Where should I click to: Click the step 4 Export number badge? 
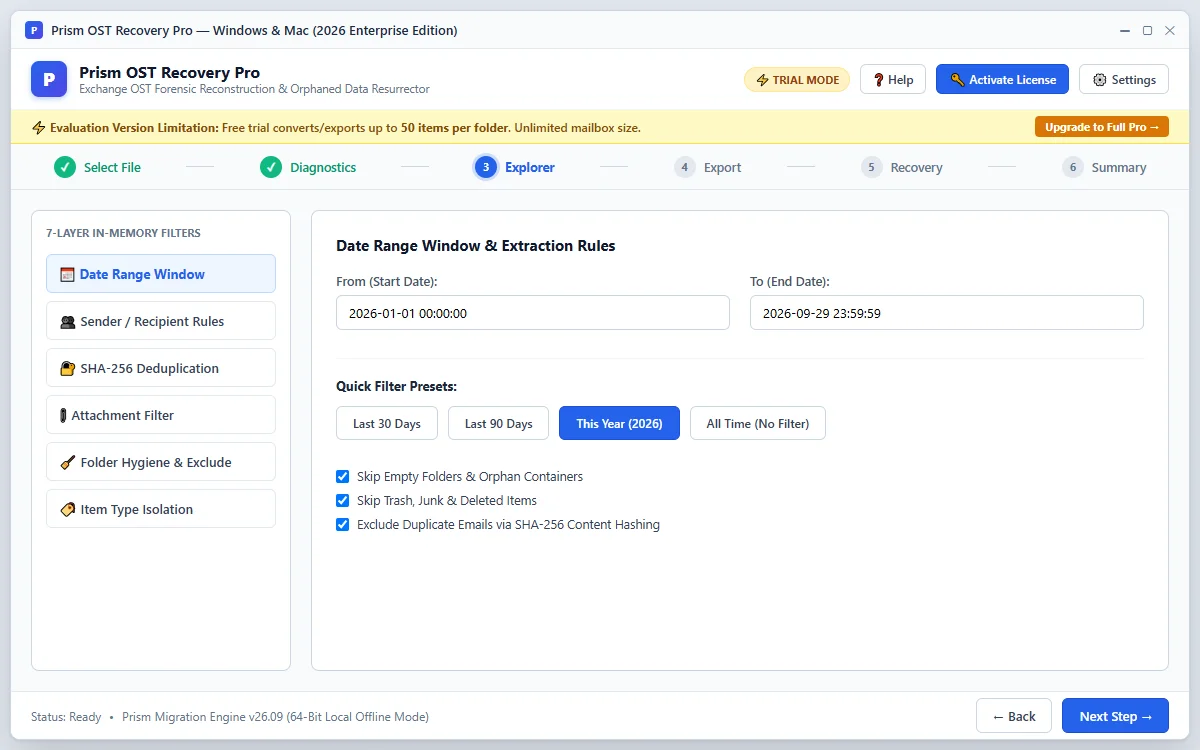pyautogui.click(x=685, y=167)
